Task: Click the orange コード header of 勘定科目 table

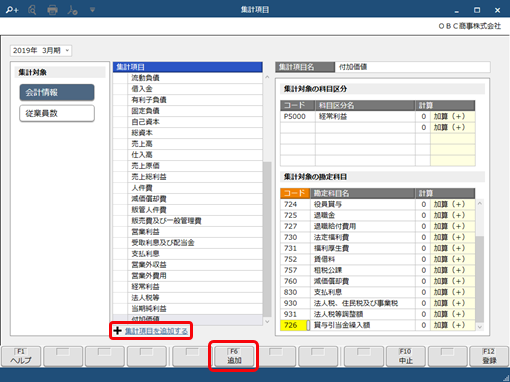Action: [x=295, y=193]
